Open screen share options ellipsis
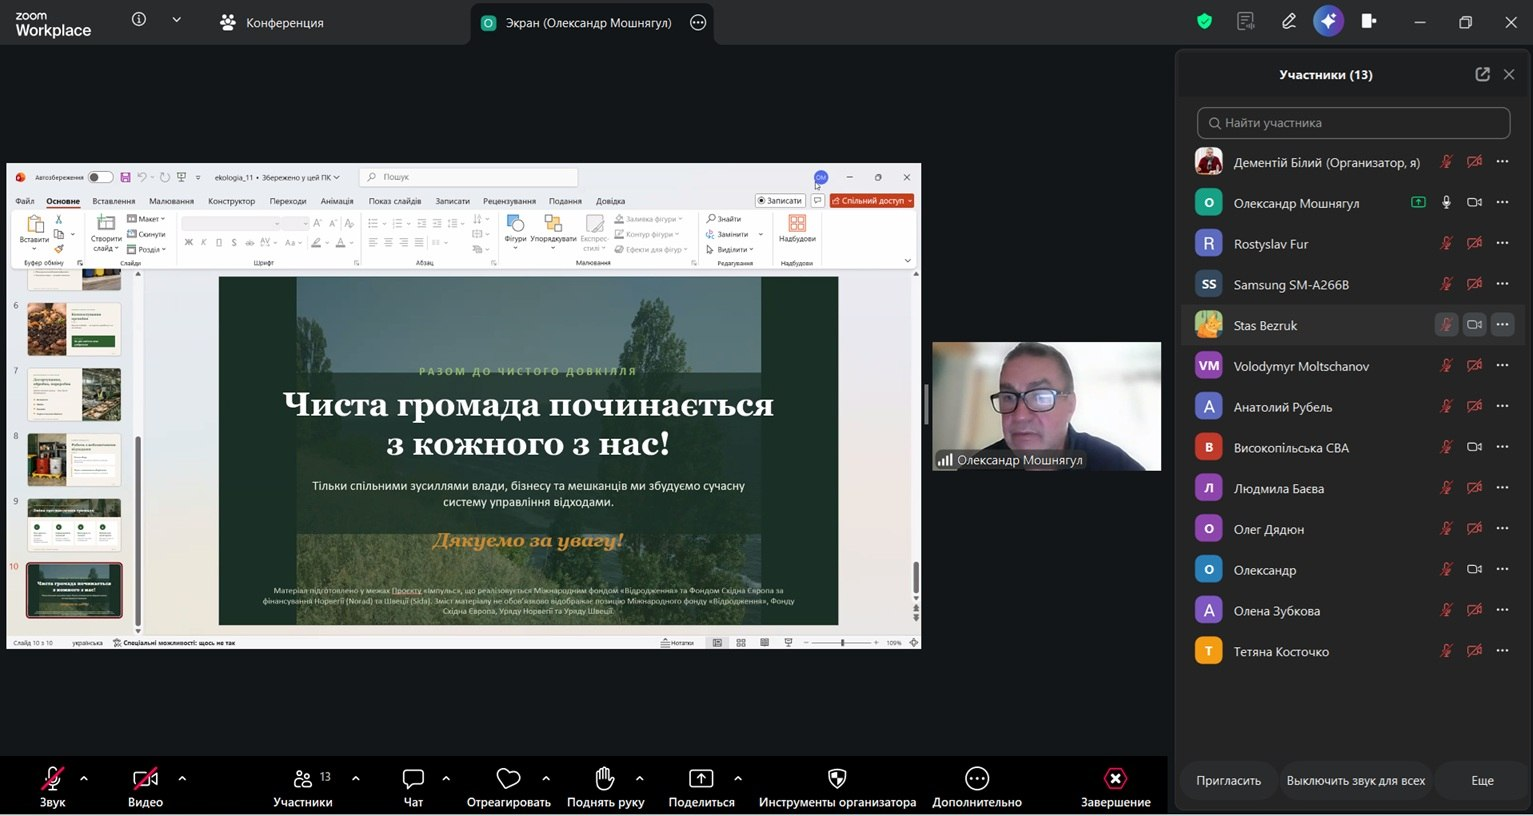Viewport: 1533px width, 816px height. pyautogui.click(x=698, y=22)
